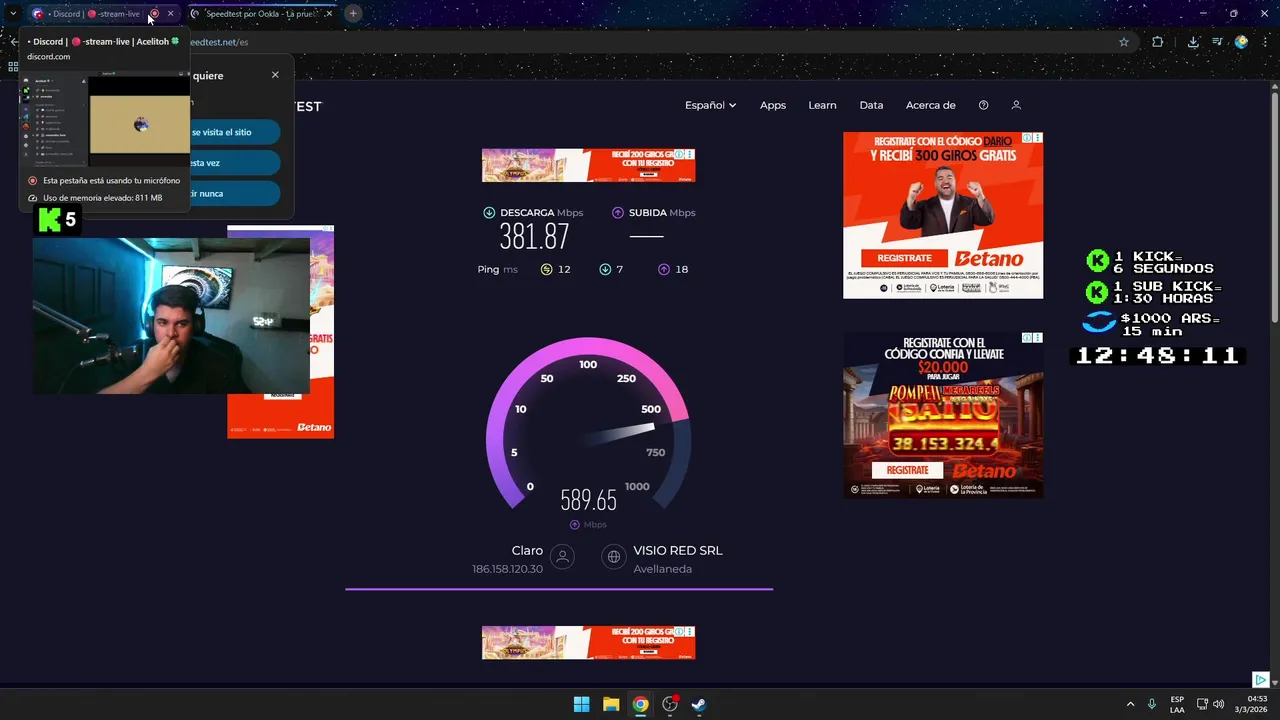Close the site permission popup
Viewport: 1280px width, 720px height.
click(275, 75)
